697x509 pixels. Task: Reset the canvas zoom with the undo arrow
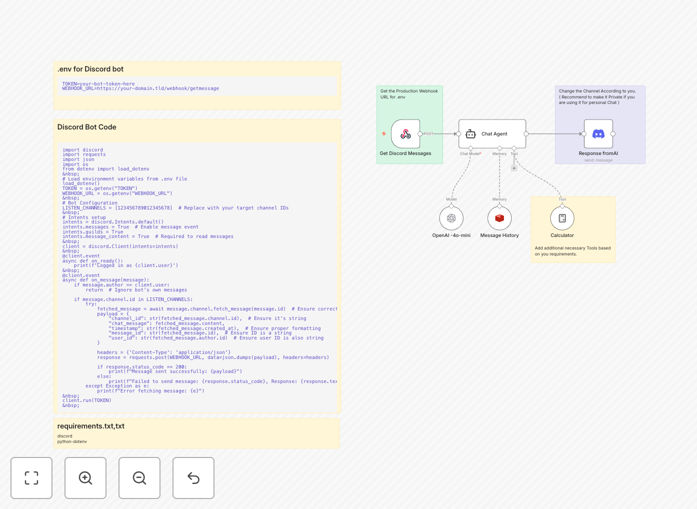(193, 478)
